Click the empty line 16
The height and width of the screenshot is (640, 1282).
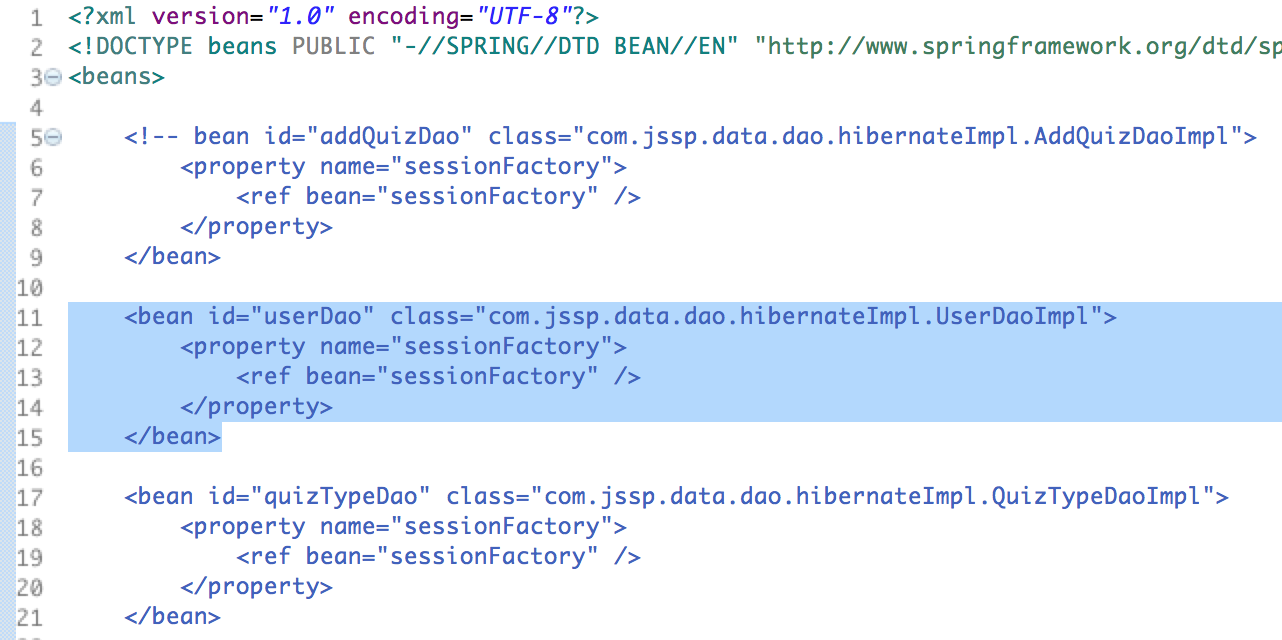tap(675, 467)
